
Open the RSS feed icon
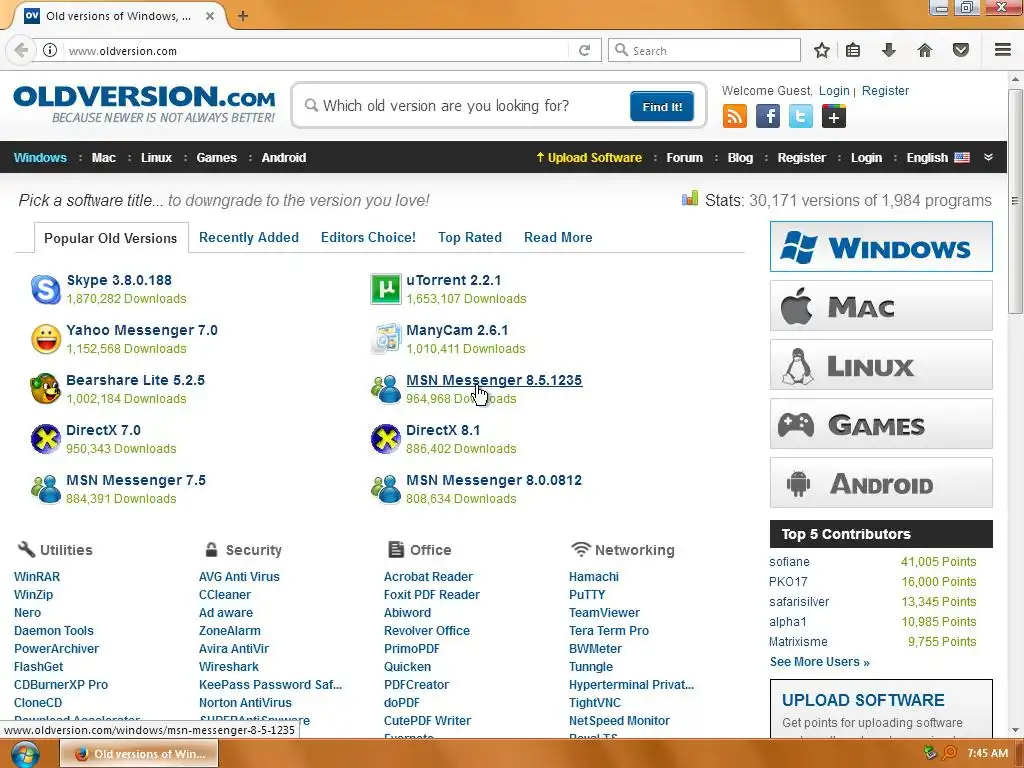[x=735, y=116]
